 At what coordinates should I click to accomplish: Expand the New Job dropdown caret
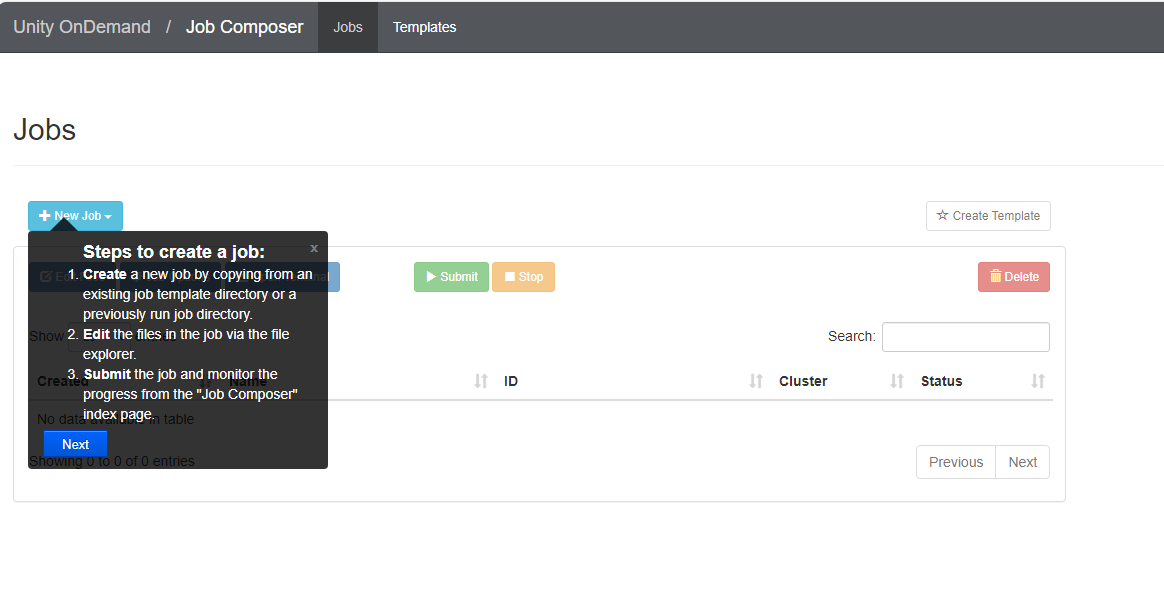point(108,217)
